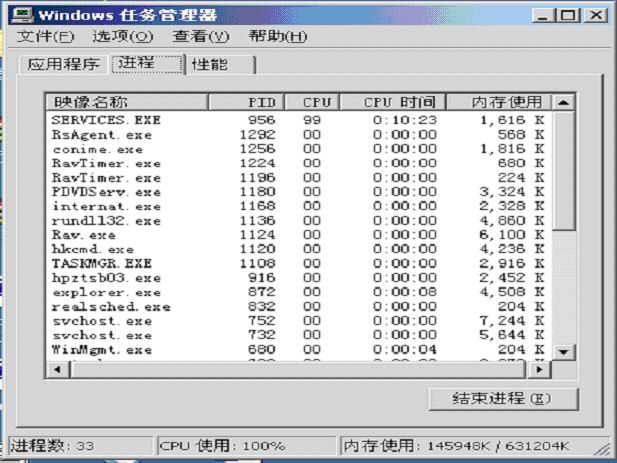The height and width of the screenshot is (463, 617).
Task: Open the 查看(V) menu
Action: click(x=201, y=37)
